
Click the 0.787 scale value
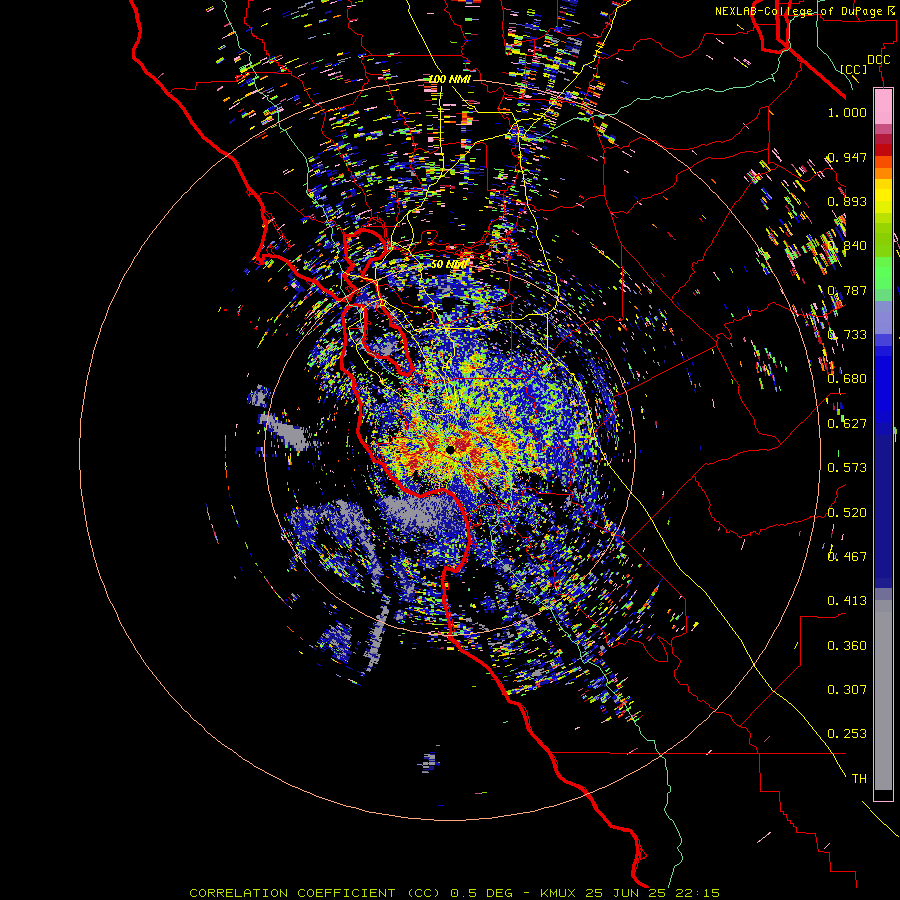[847, 290]
